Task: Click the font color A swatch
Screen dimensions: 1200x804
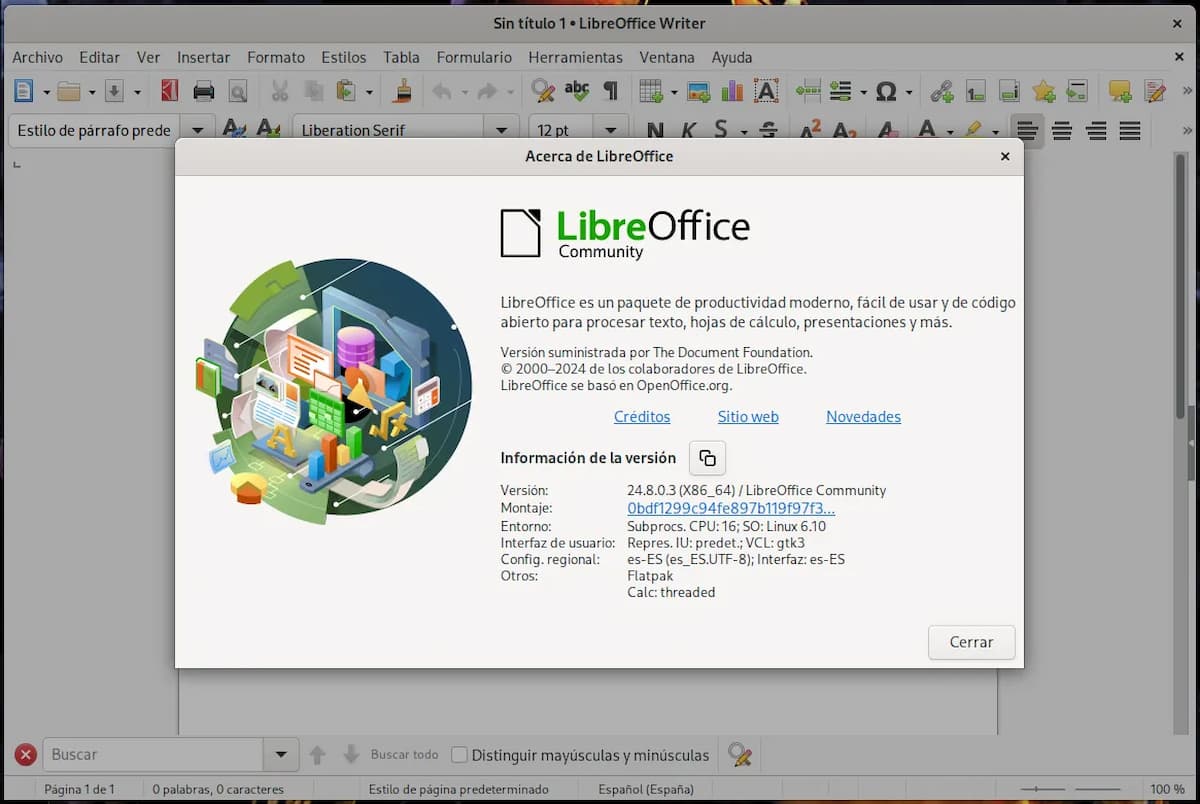Action: click(x=927, y=130)
